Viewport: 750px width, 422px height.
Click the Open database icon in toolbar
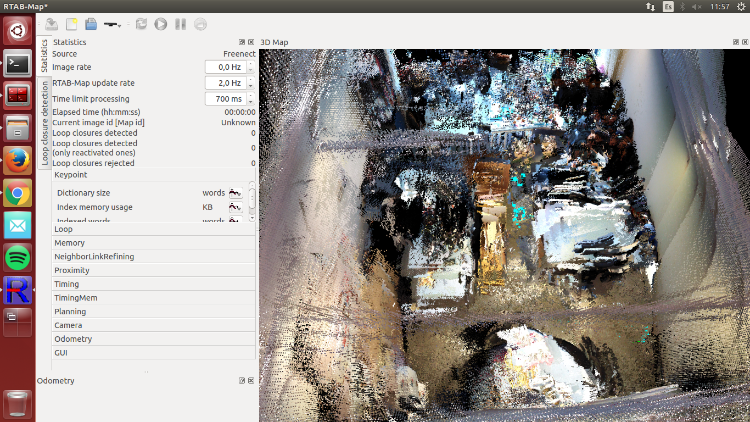point(90,23)
